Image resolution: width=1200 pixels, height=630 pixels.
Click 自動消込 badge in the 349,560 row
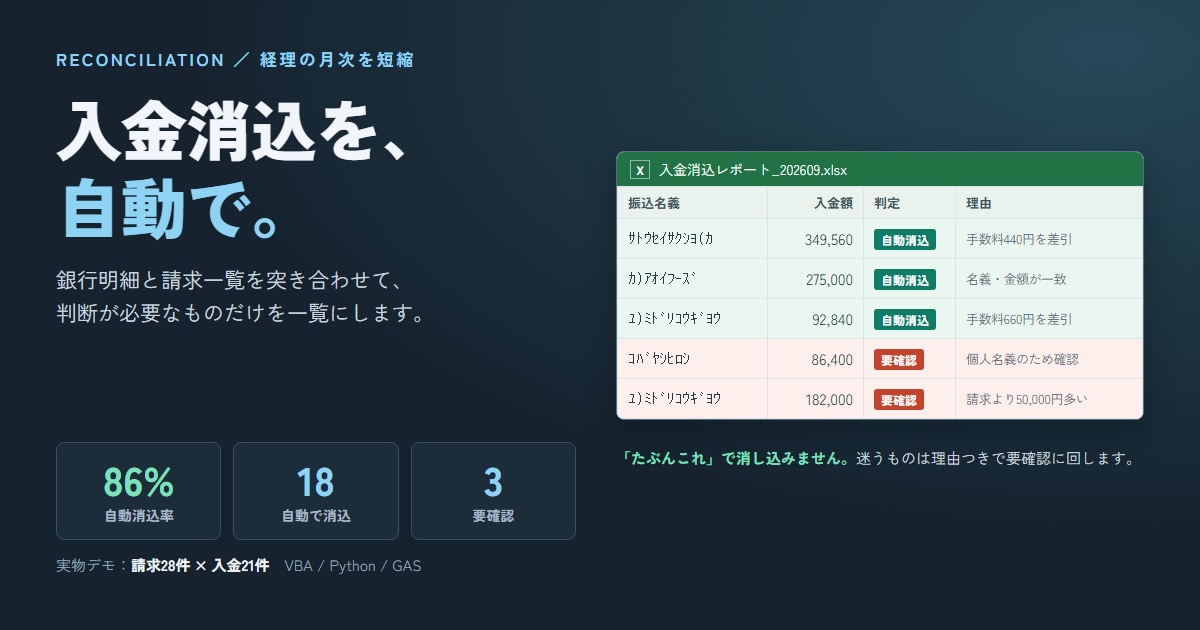tap(905, 240)
